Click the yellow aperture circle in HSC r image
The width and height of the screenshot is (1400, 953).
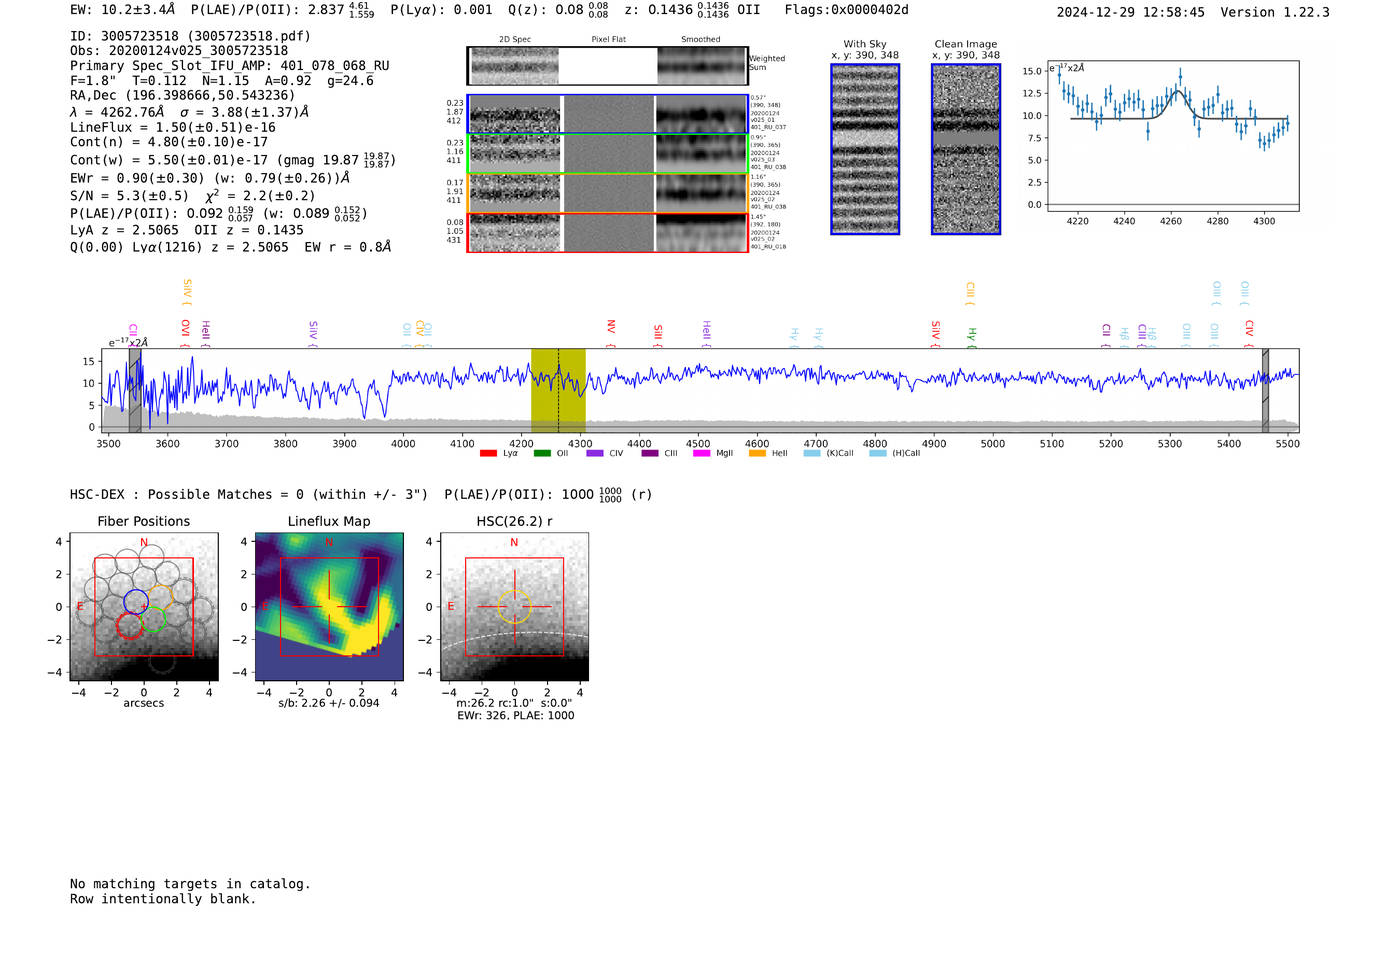[514, 606]
